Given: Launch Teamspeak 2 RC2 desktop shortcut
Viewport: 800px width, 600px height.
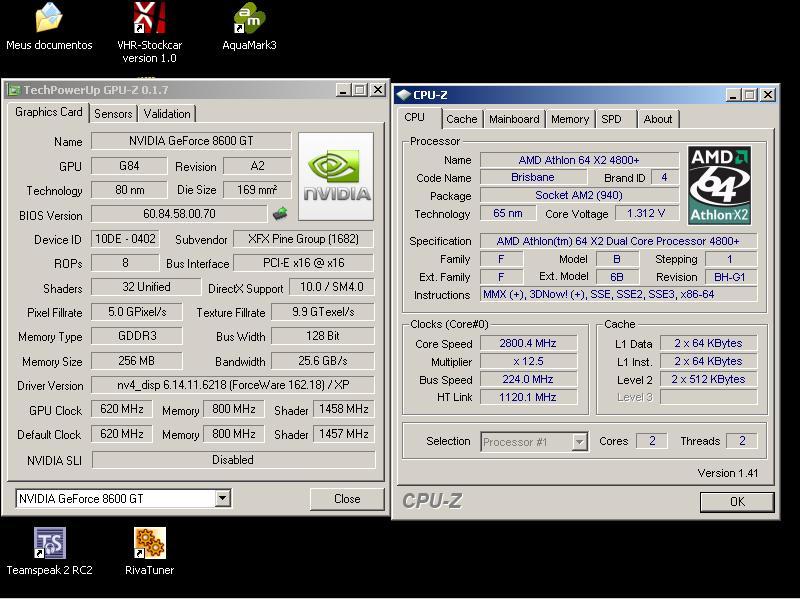Looking at the screenshot, I should pos(49,543).
